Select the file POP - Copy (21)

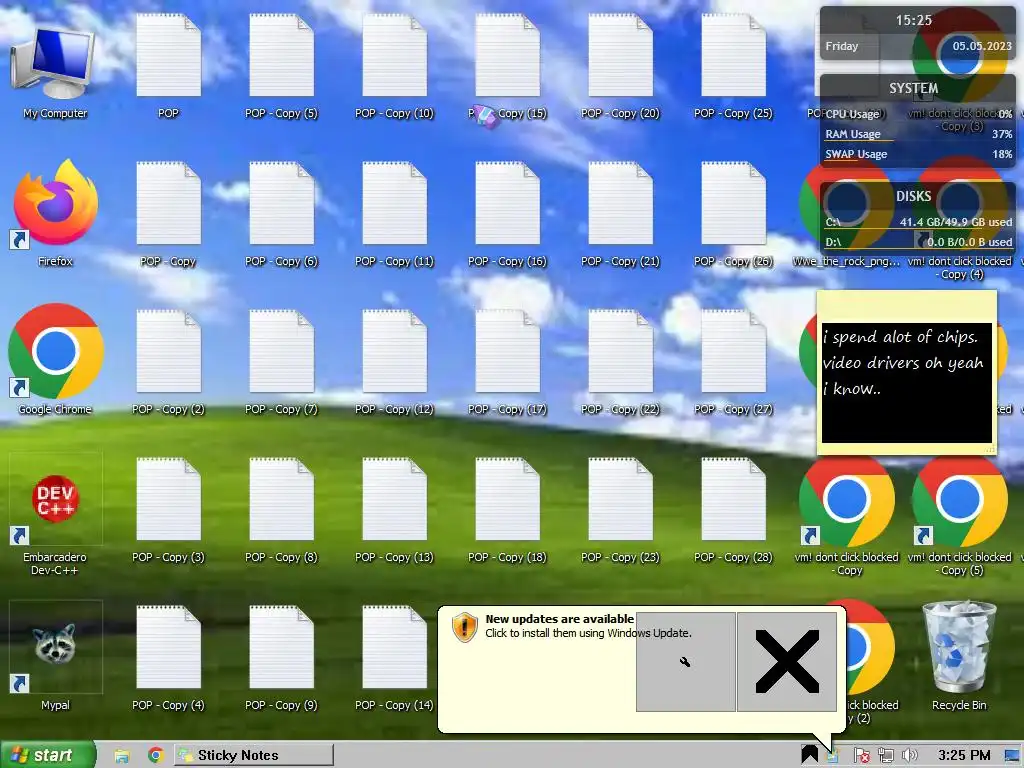[x=620, y=214]
